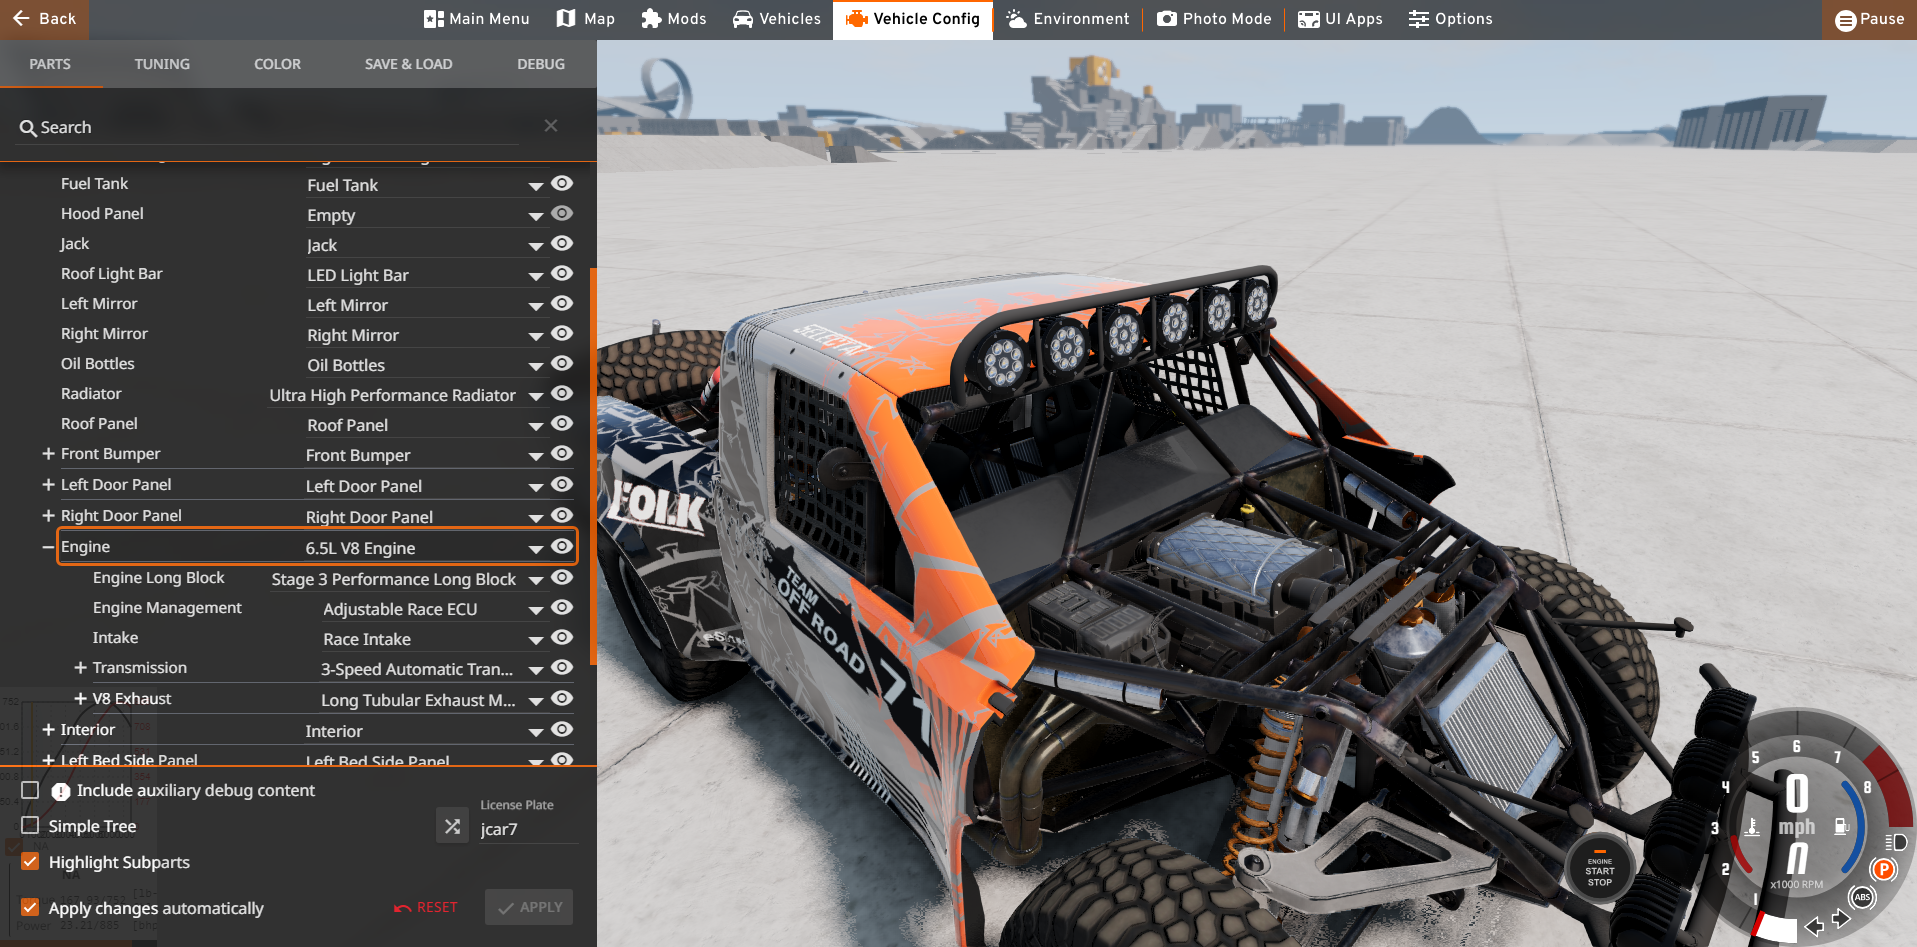Open Photo Mode
Screen dimensions: 1917x947
click(x=1214, y=19)
